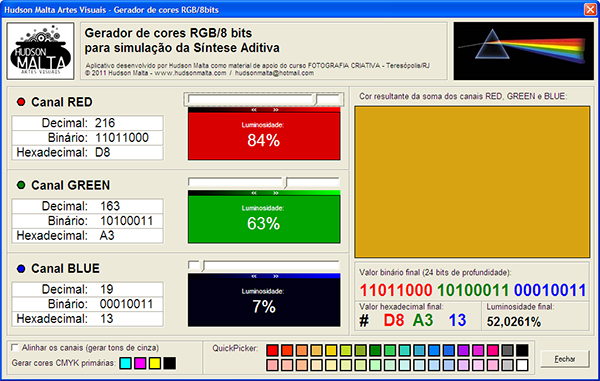This screenshot has width=600, height=381.
Task: Select the yellow CMYK primary swatch
Action: pyautogui.click(x=155, y=363)
